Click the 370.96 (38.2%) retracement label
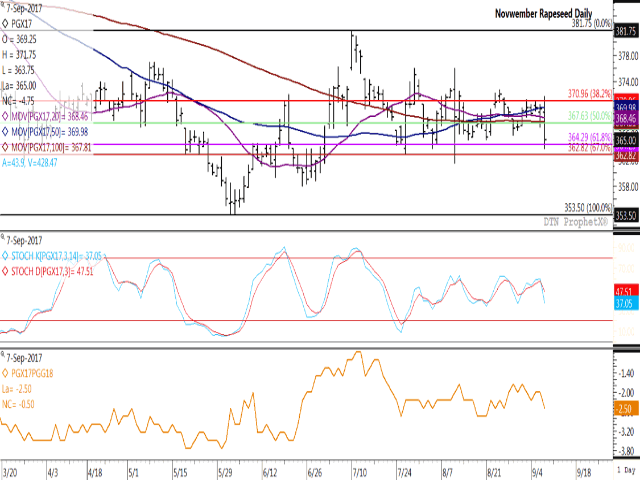640x480 pixels. [590, 94]
